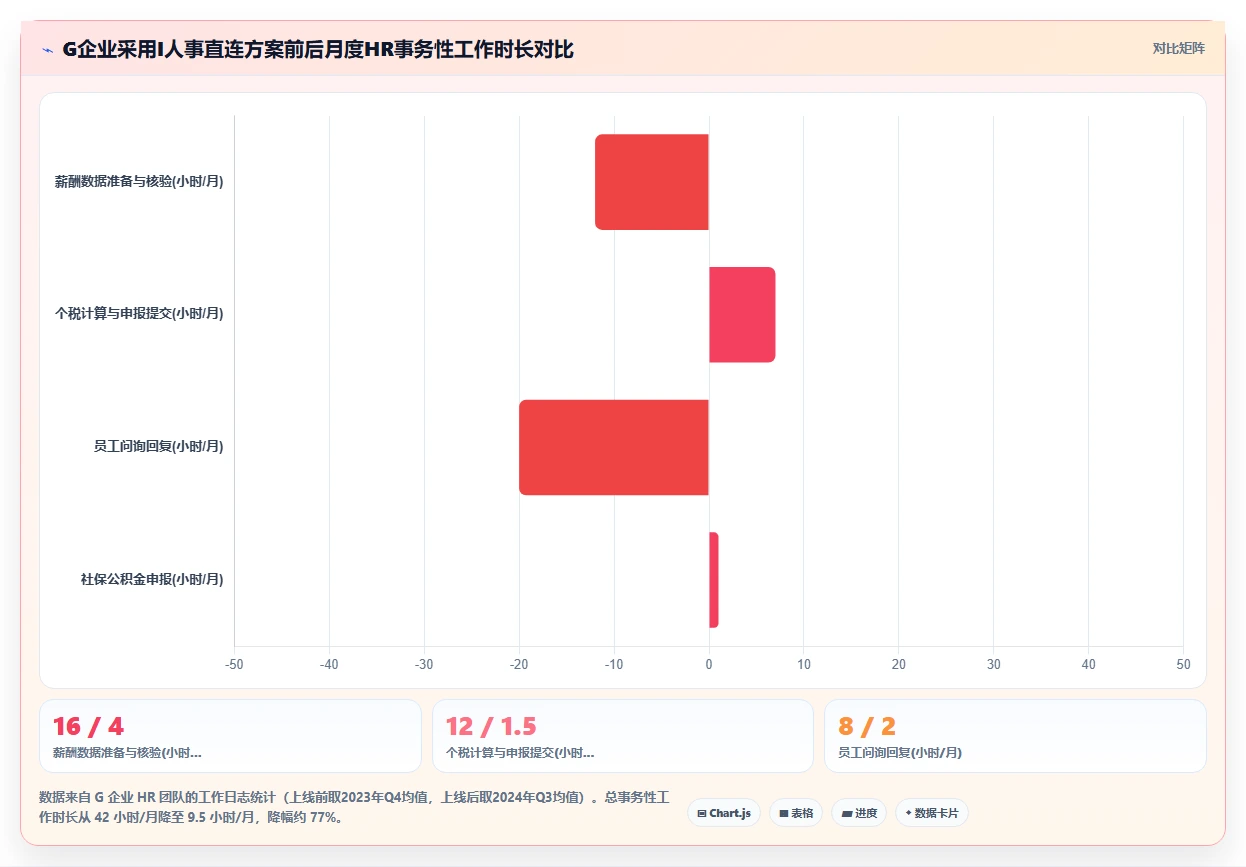Viewport: 1246px width, 867px height.
Task: Open the 8 / 2 stat card
Action: tap(1015, 736)
